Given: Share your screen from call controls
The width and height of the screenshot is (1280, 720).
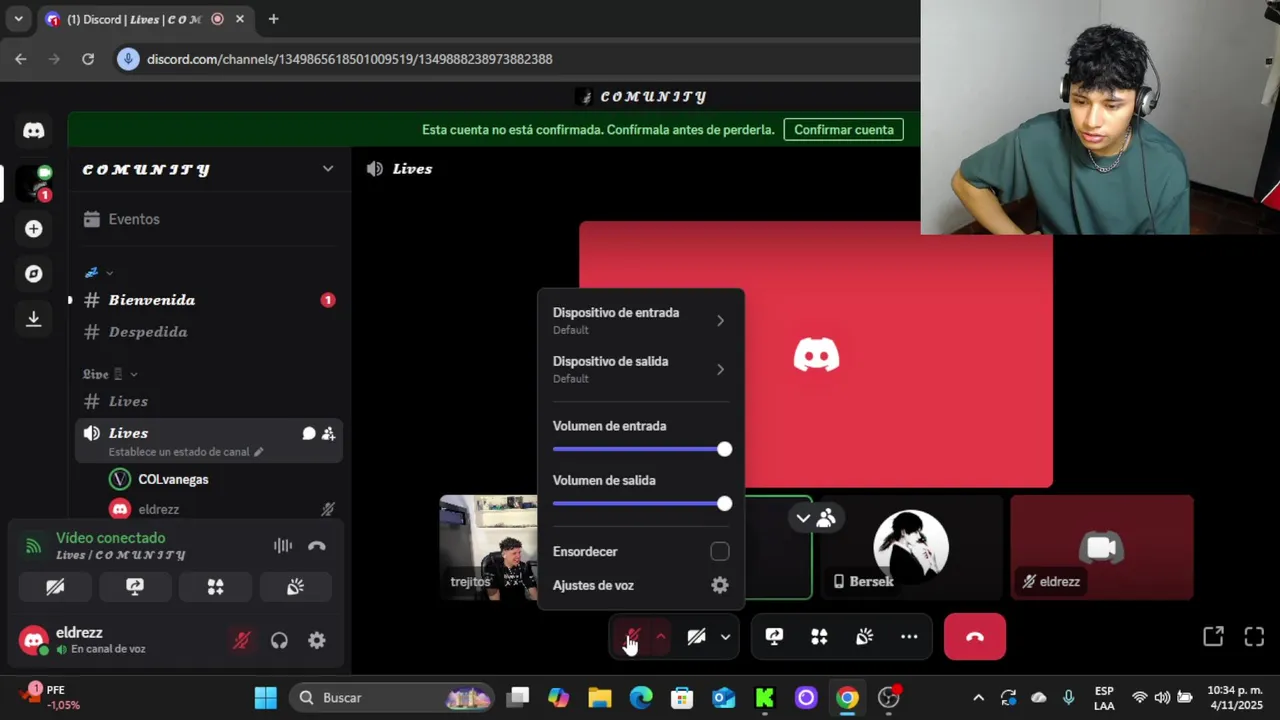Looking at the screenshot, I should click(774, 637).
